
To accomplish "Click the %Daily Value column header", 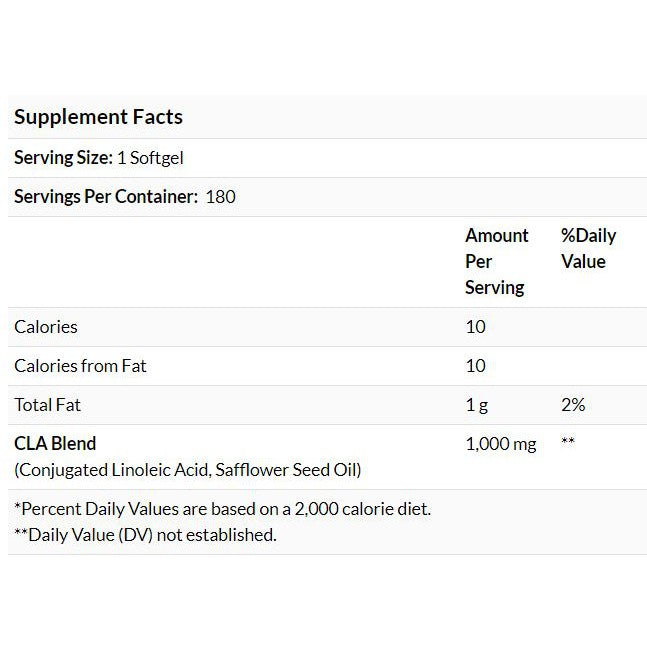I will pyautogui.click(x=588, y=248).
